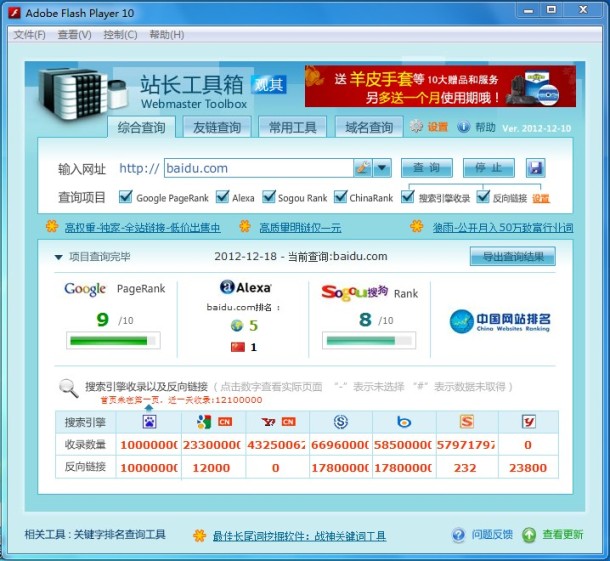
Task: Toggle the ChinaRank checkbox
Action: point(340,197)
